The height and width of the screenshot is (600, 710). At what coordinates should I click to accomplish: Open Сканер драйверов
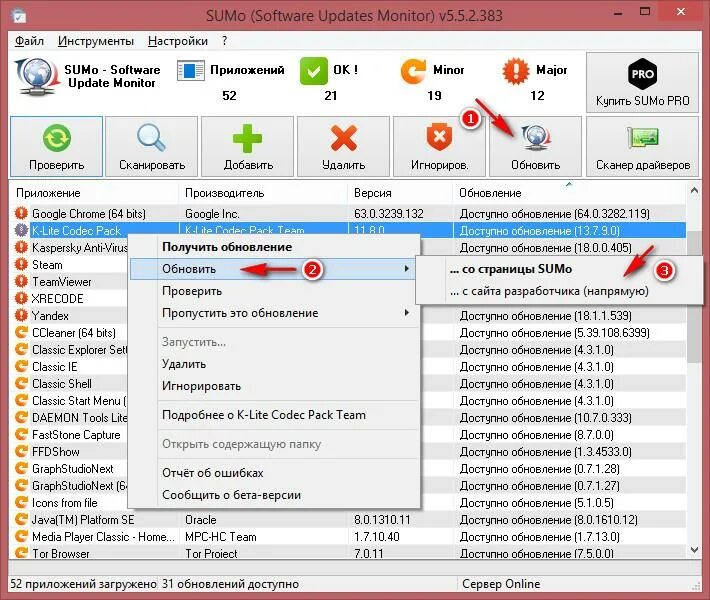[643, 146]
